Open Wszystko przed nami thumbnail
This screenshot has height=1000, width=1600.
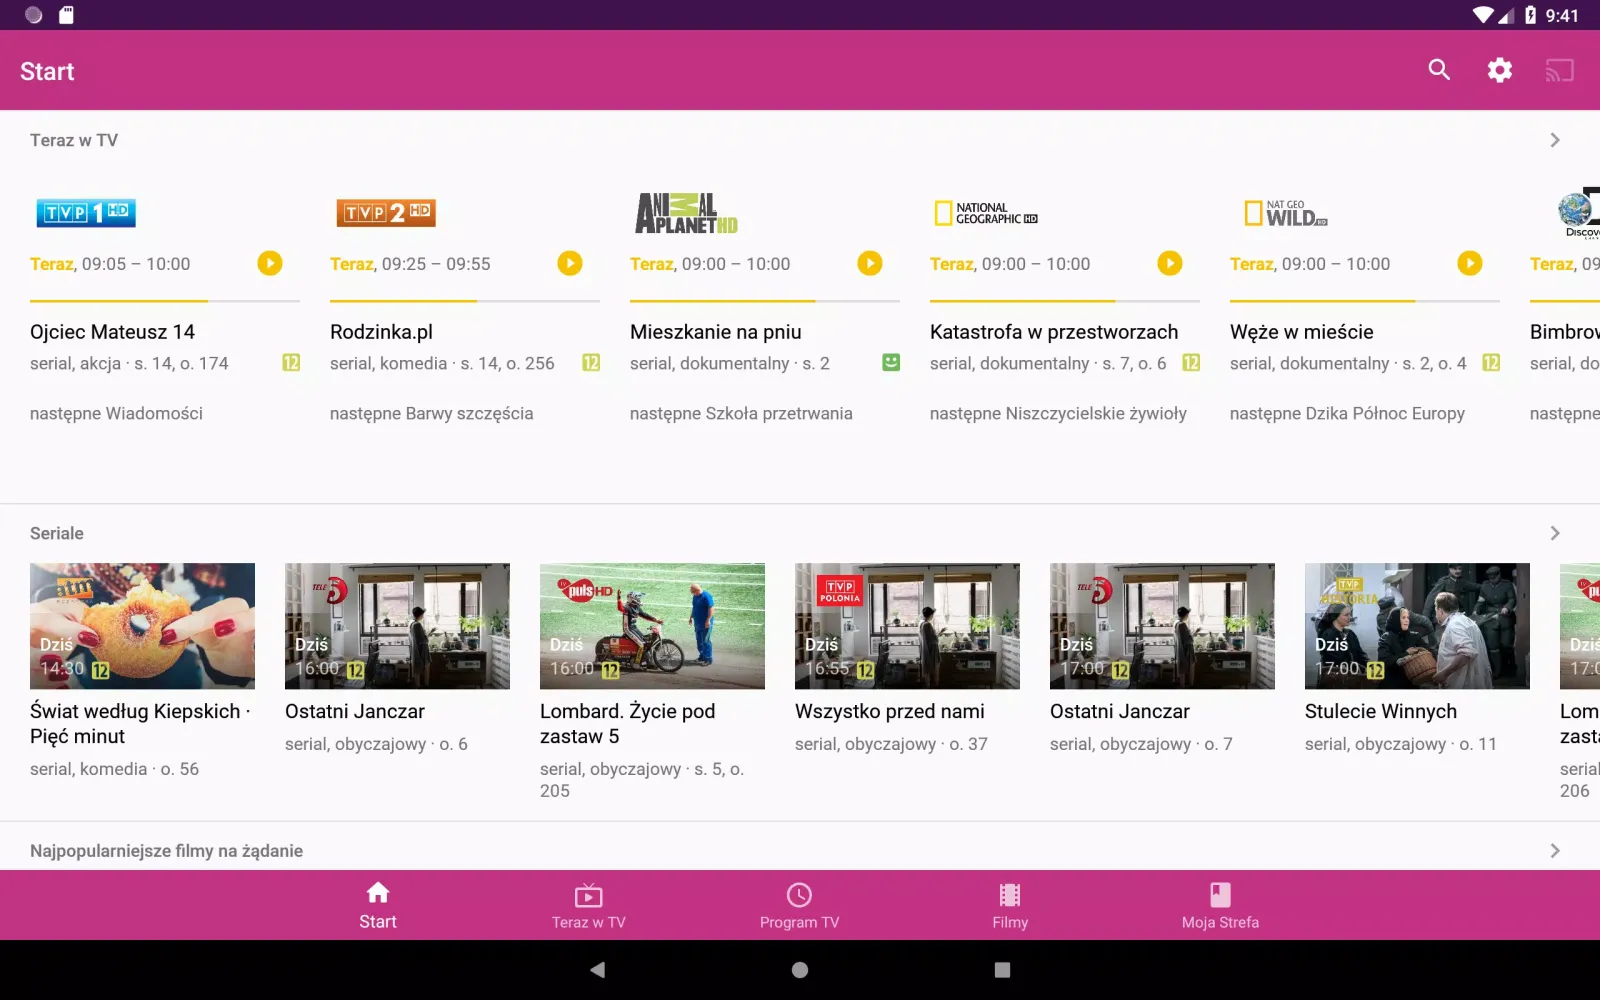[907, 626]
